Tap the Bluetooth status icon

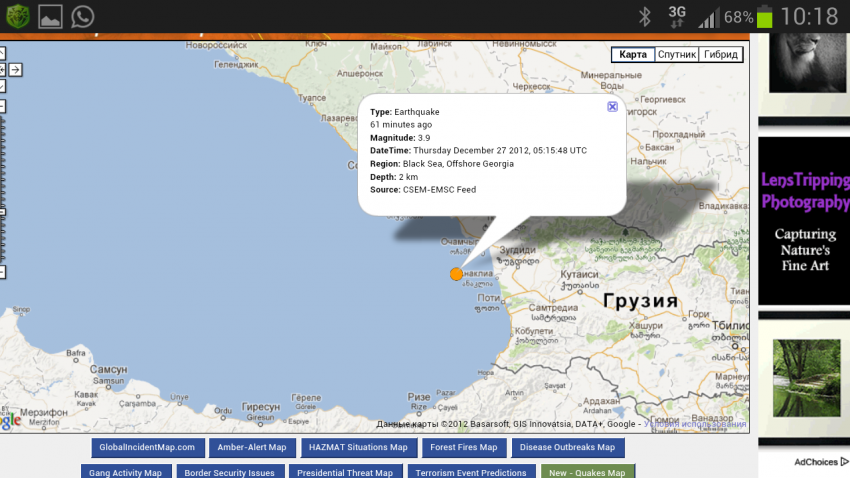645,17
